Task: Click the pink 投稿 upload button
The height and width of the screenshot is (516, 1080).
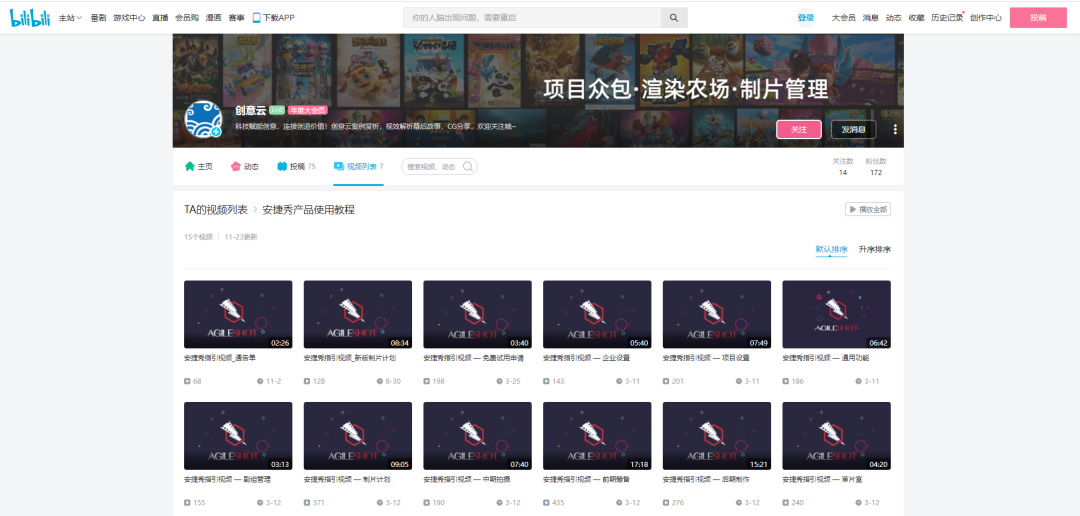Action: coord(1038,18)
